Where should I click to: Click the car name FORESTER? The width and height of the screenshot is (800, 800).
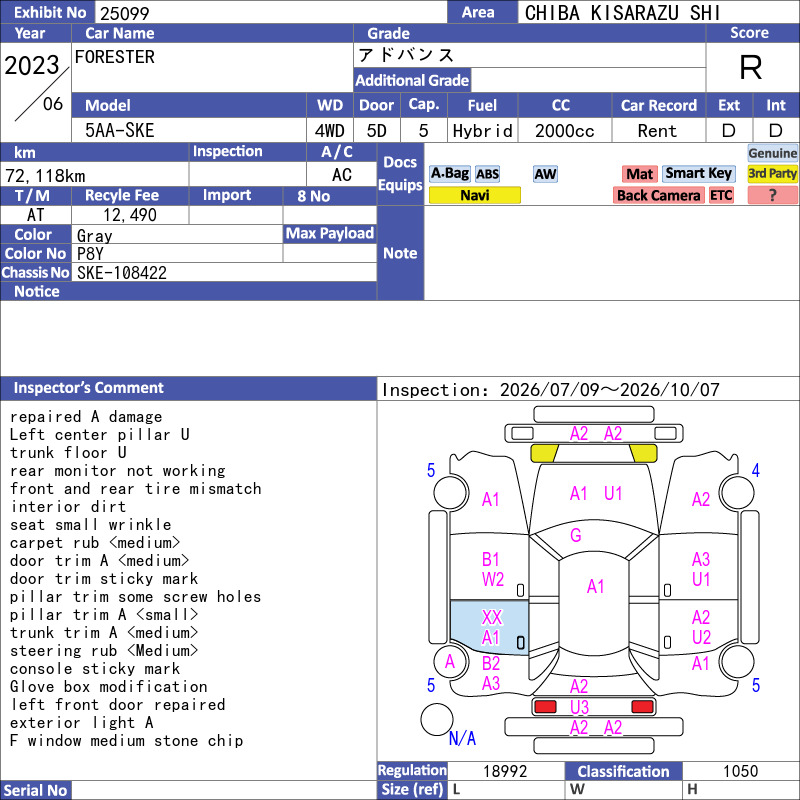(x=115, y=57)
